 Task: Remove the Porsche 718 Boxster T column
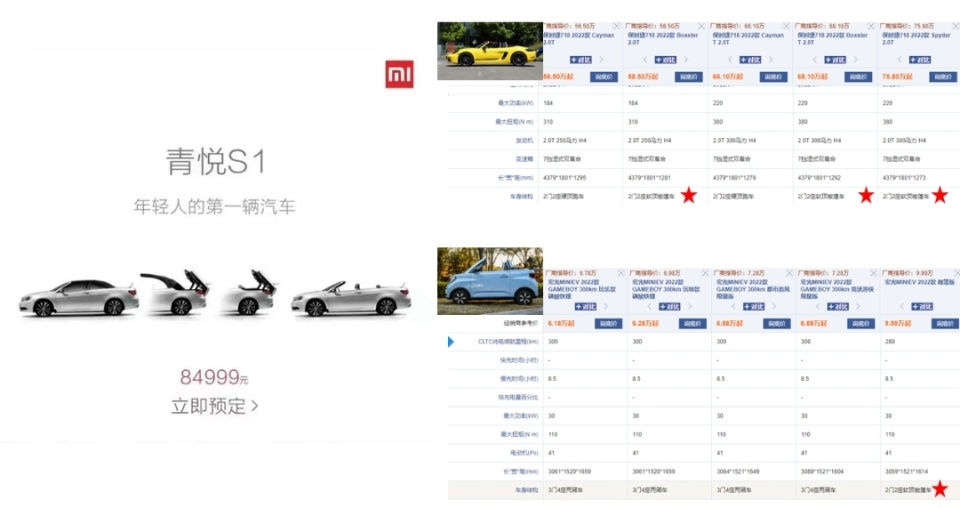click(x=871, y=26)
